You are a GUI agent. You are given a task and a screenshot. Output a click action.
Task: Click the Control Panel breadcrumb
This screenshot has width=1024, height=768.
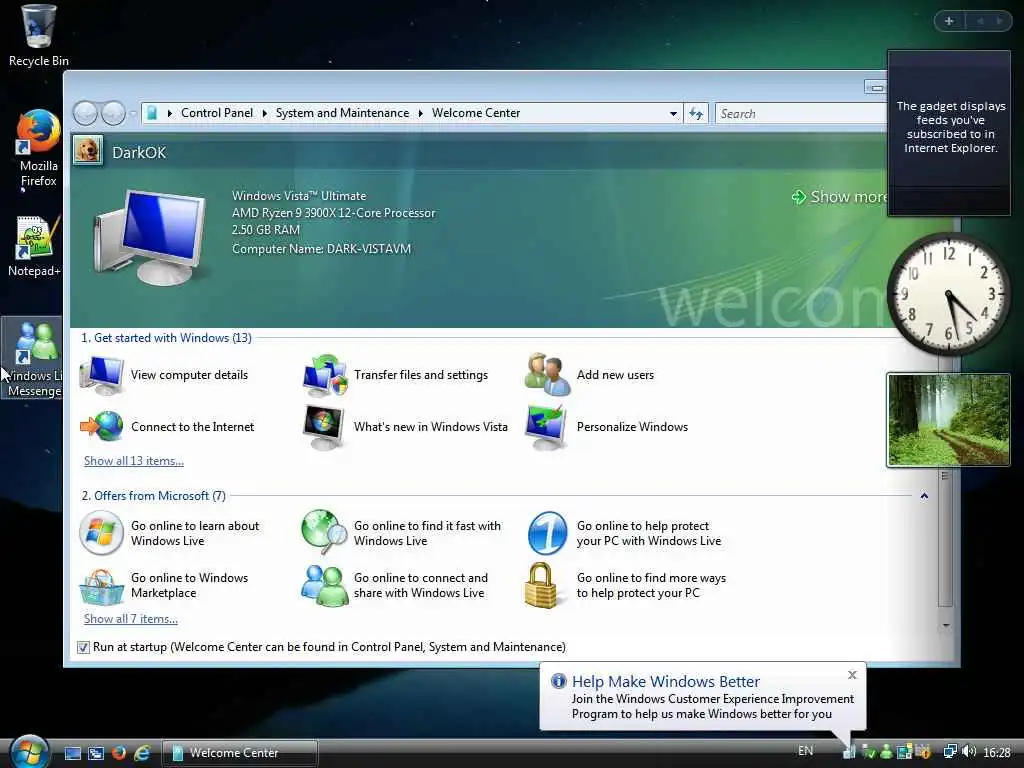pyautogui.click(x=217, y=113)
